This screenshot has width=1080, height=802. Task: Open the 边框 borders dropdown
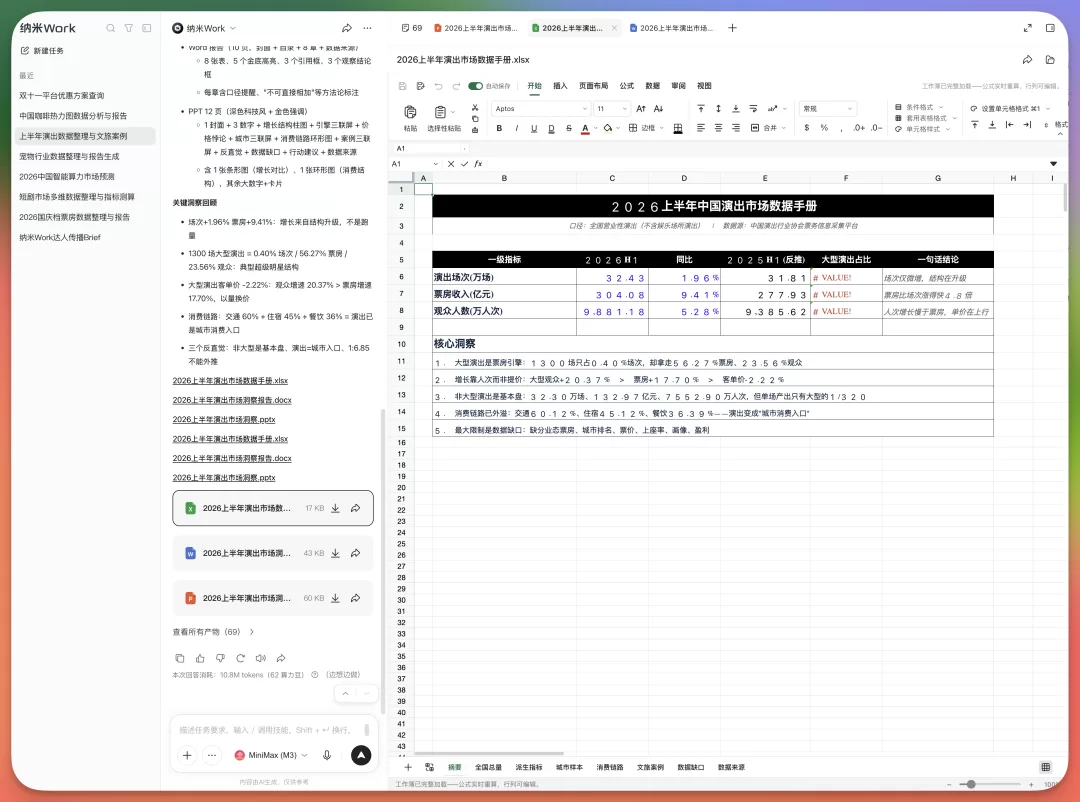click(646, 128)
